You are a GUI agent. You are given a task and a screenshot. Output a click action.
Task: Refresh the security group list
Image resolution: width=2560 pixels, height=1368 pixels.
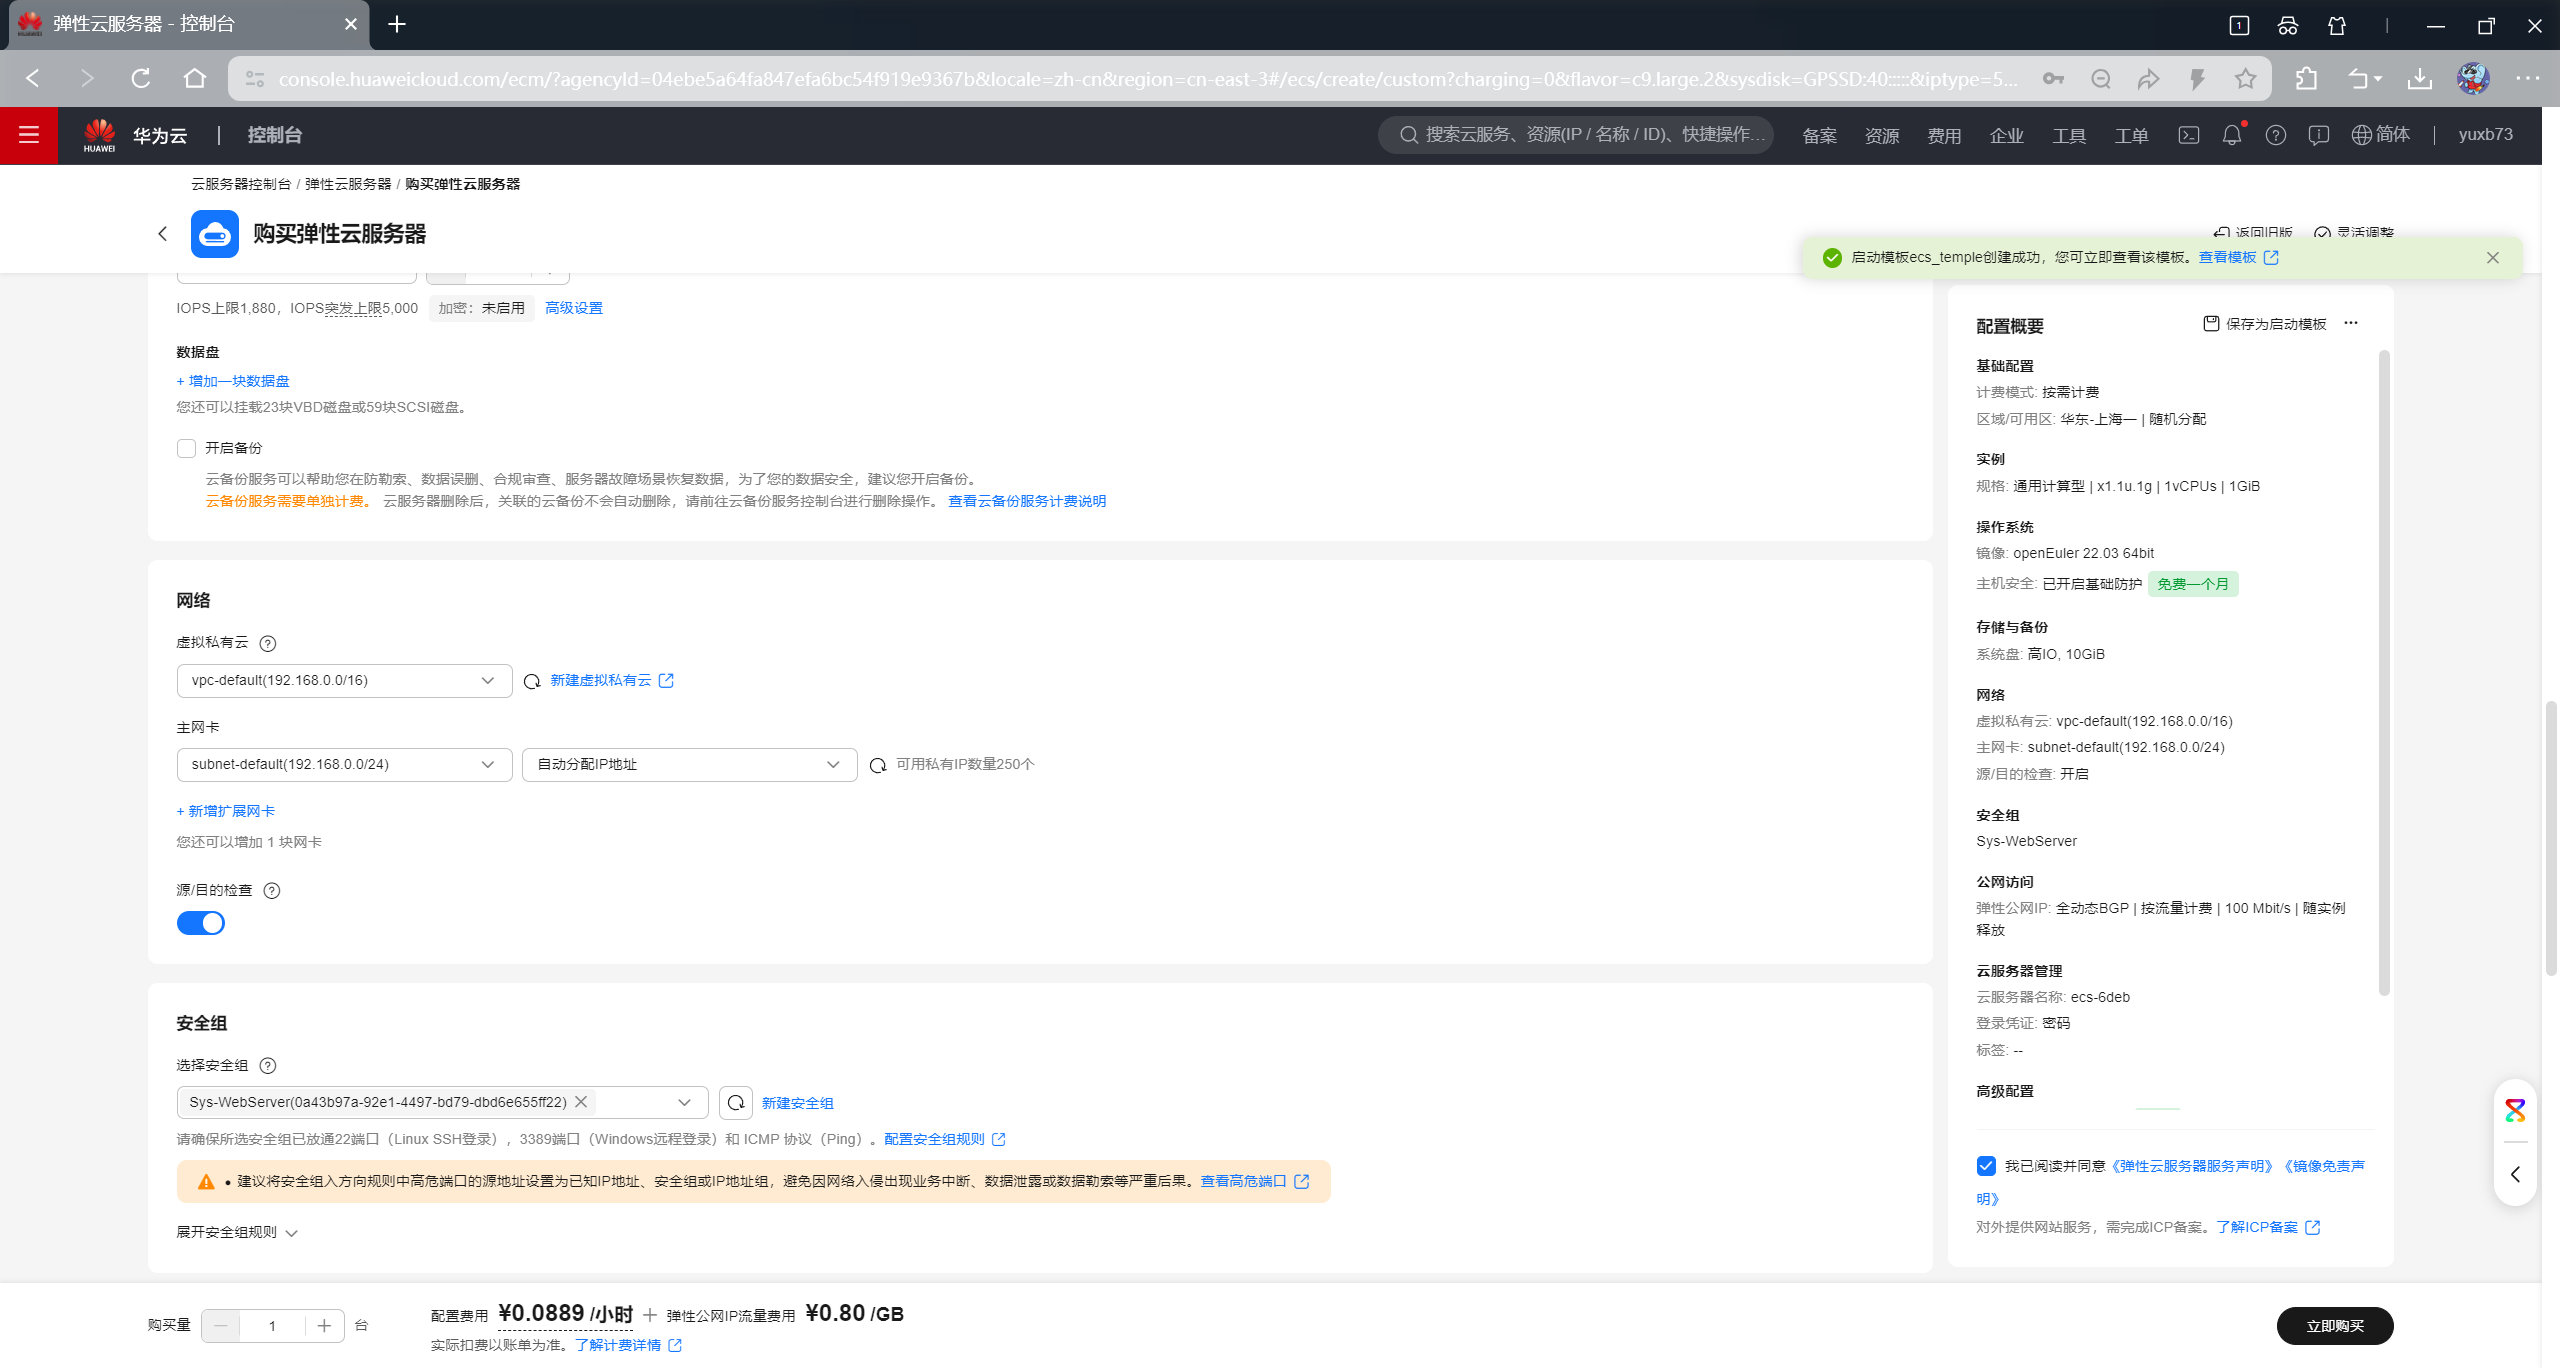pyautogui.click(x=735, y=1102)
